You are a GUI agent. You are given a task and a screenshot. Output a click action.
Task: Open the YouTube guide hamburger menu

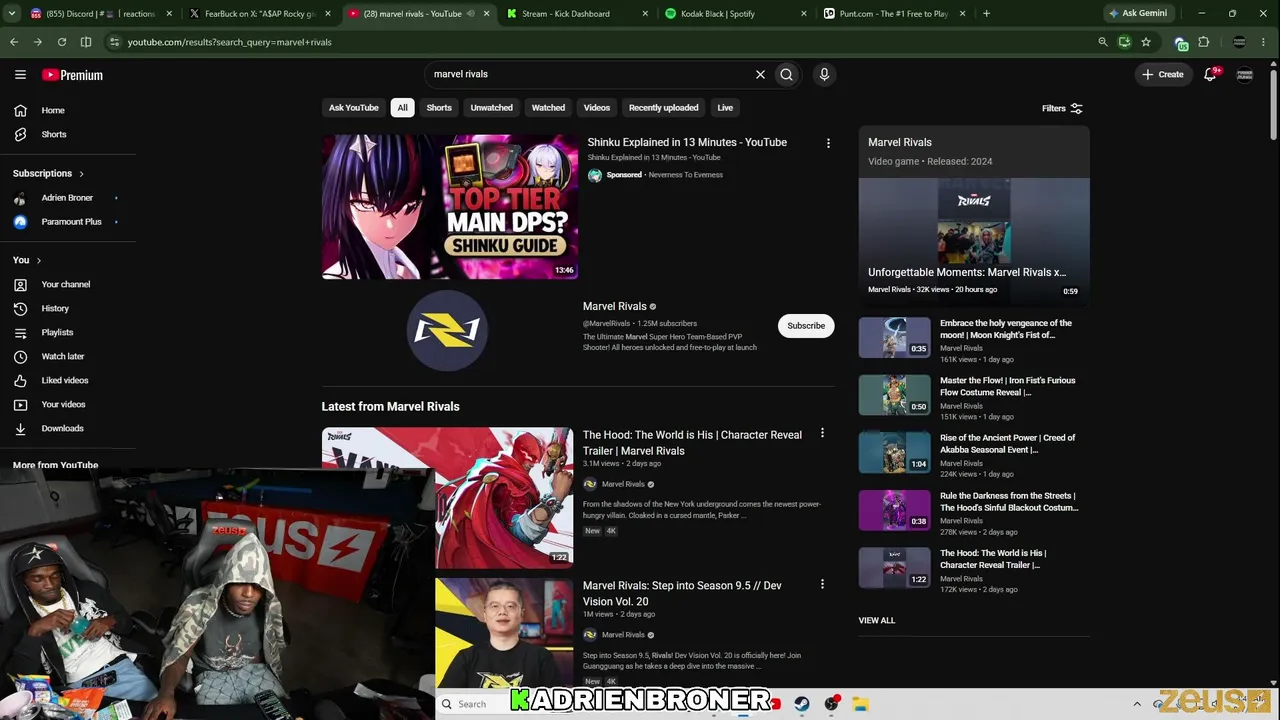click(x=20, y=75)
